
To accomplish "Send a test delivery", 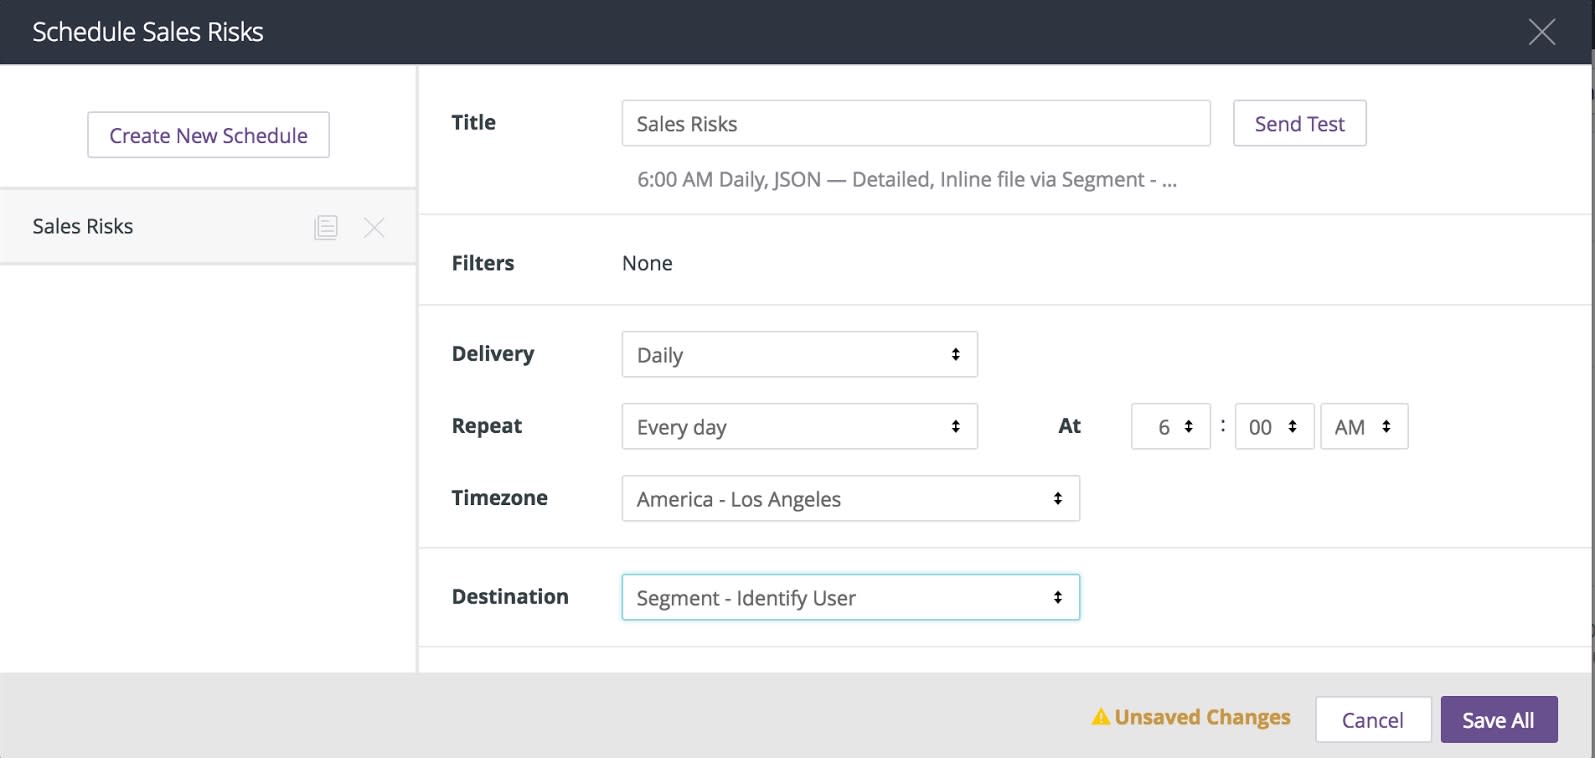I will [x=1299, y=124].
